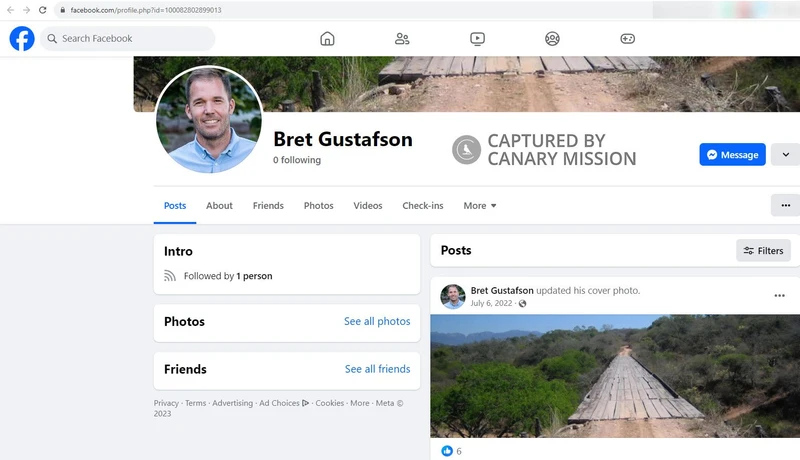Switch to the About tab

(219, 206)
